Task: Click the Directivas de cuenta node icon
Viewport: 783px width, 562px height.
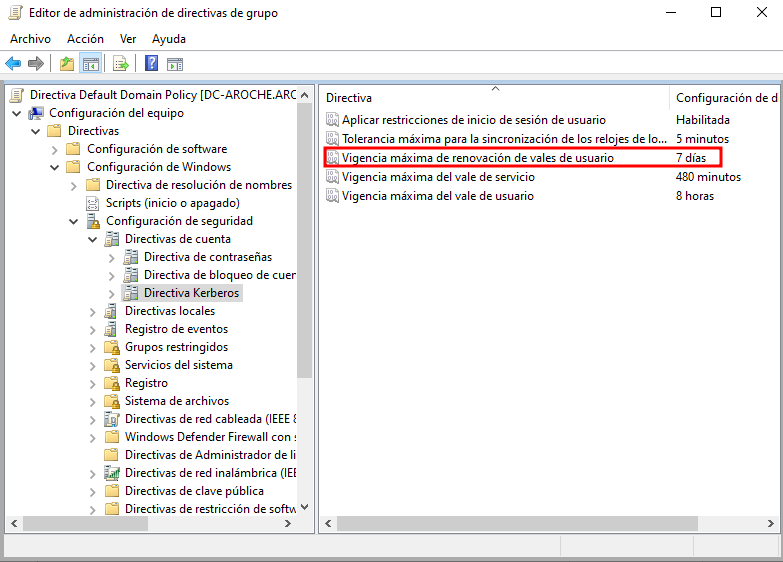Action: click(x=112, y=239)
